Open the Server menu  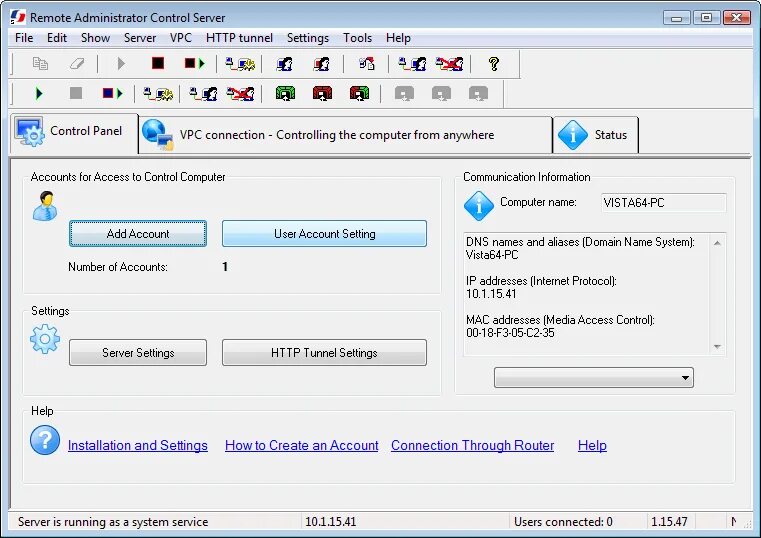point(140,38)
